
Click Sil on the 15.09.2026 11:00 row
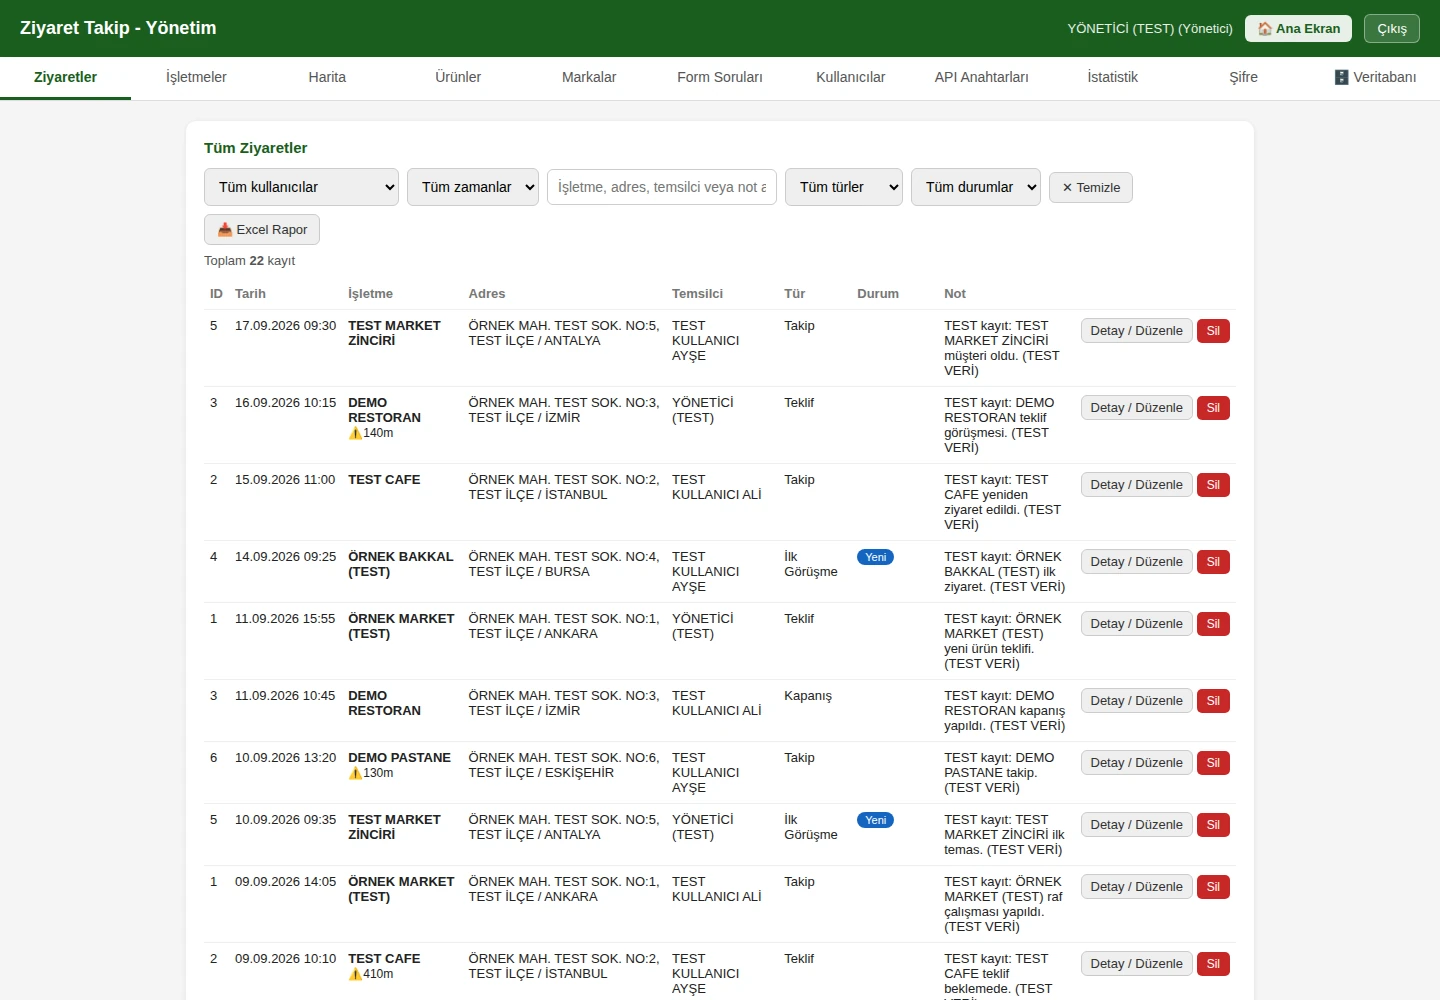[x=1213, y=485]
